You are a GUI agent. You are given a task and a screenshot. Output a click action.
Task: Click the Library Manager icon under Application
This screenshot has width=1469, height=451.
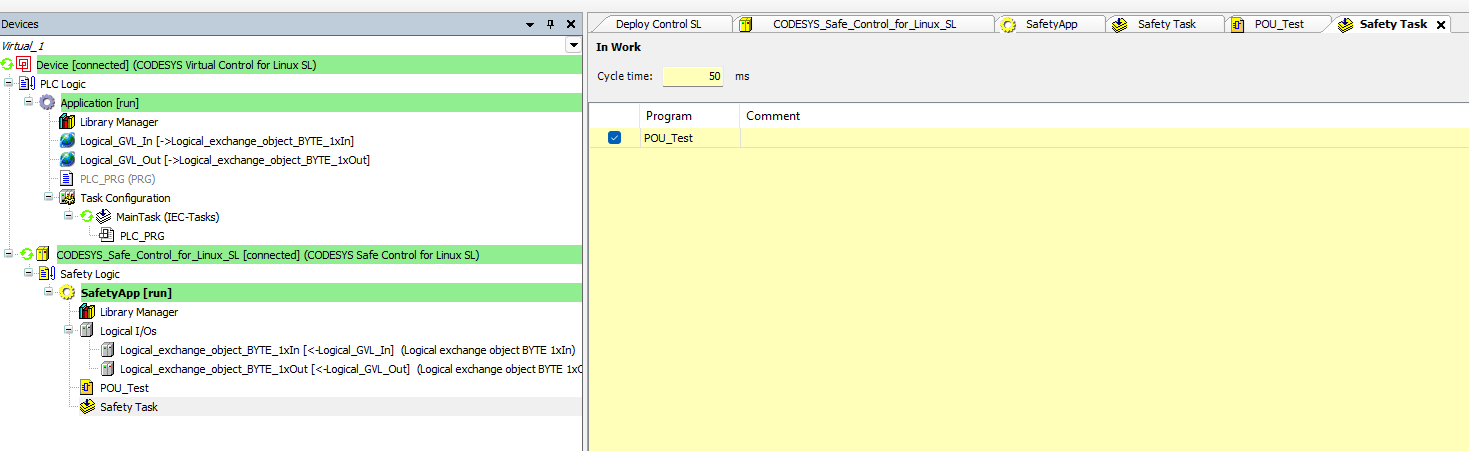[67, 122]
